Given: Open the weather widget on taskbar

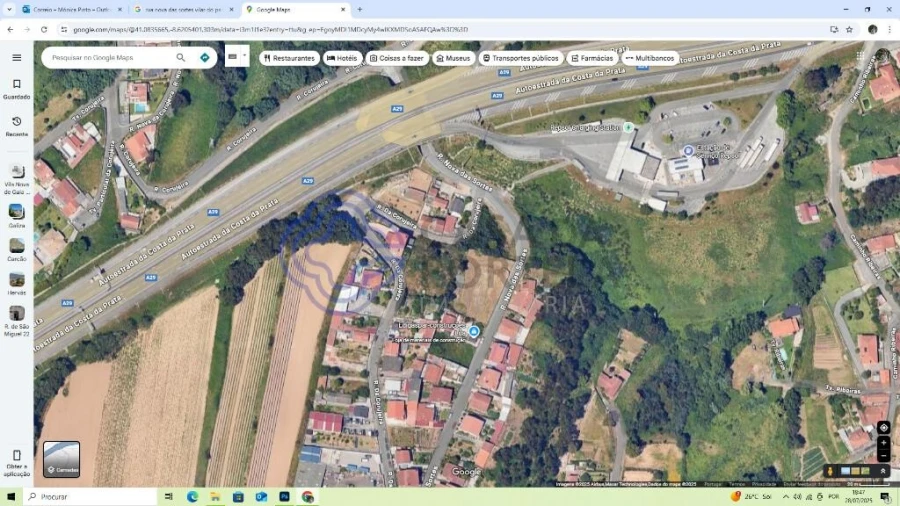Looking at the screenshot, I should pos(751,497).
